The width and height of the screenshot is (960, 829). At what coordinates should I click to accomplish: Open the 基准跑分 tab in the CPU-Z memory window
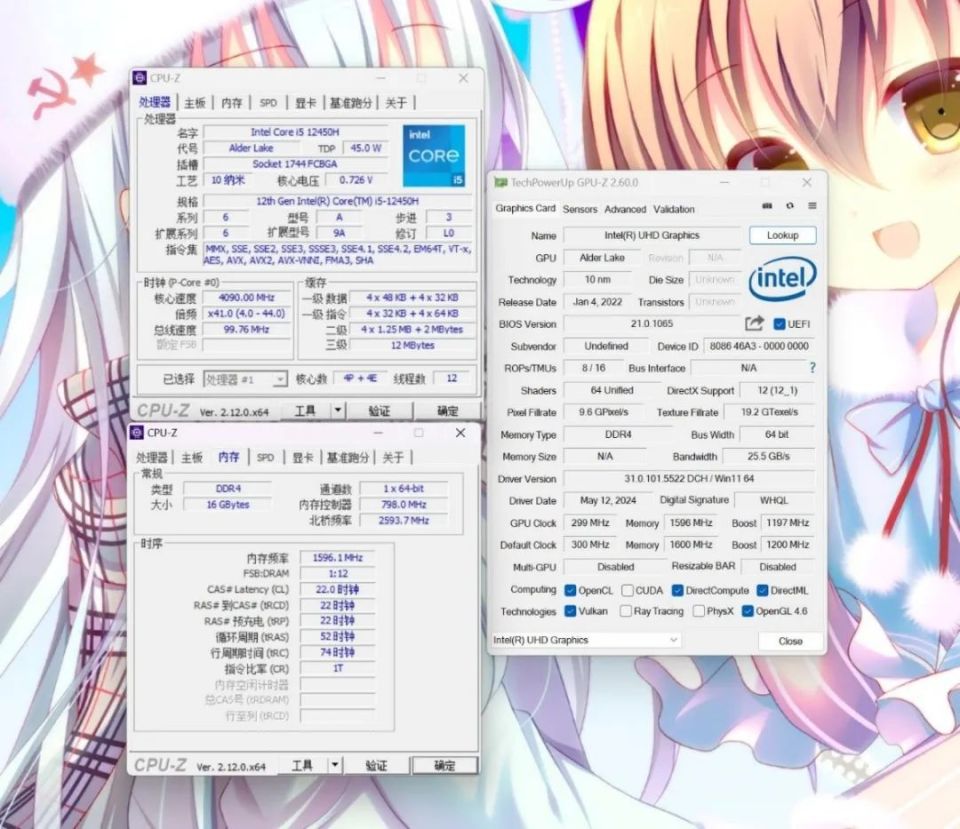click(x=348, y=457)
